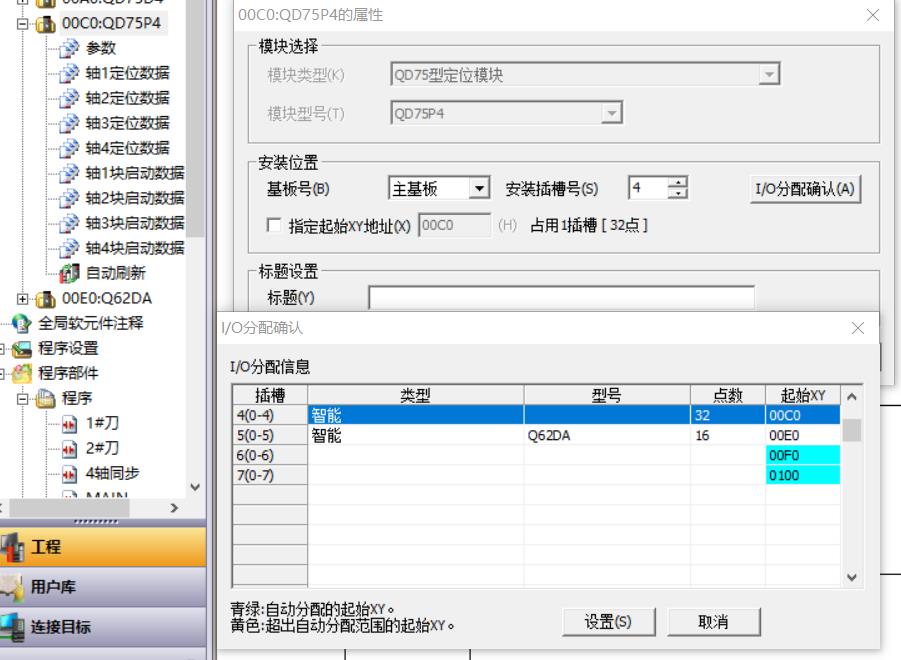
Task: Click into the 标题 text input field
Action: (561, 298)
